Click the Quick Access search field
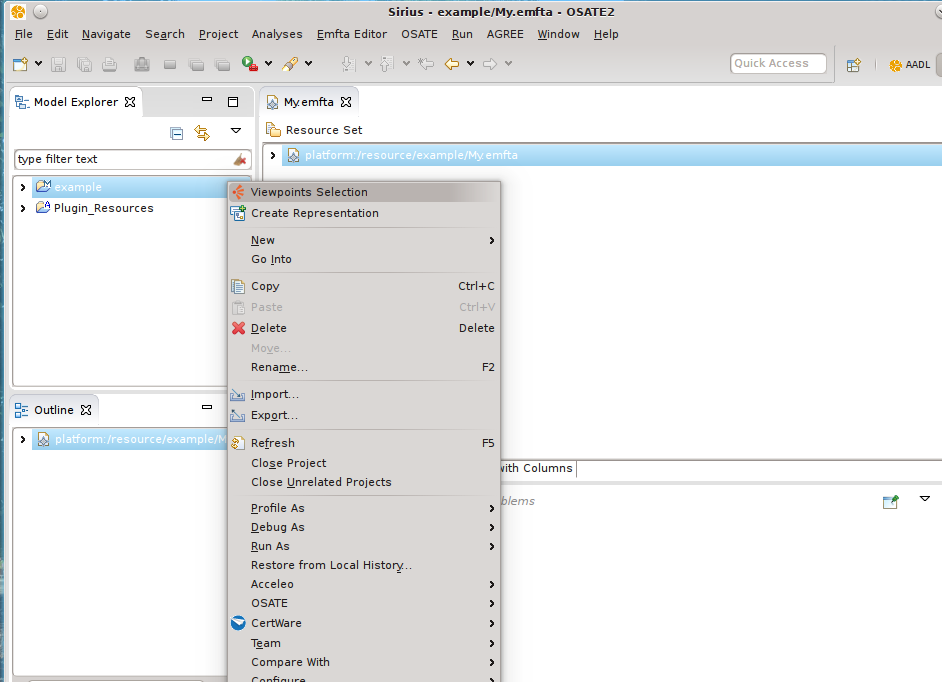The image size is (942, 682). coord(778,64)
